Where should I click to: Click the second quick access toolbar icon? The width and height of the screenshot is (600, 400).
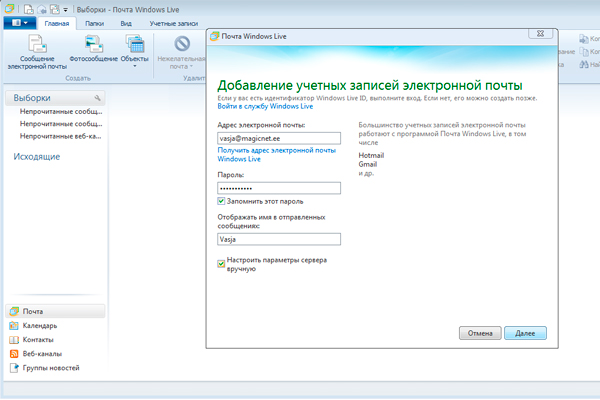[41, 9]
